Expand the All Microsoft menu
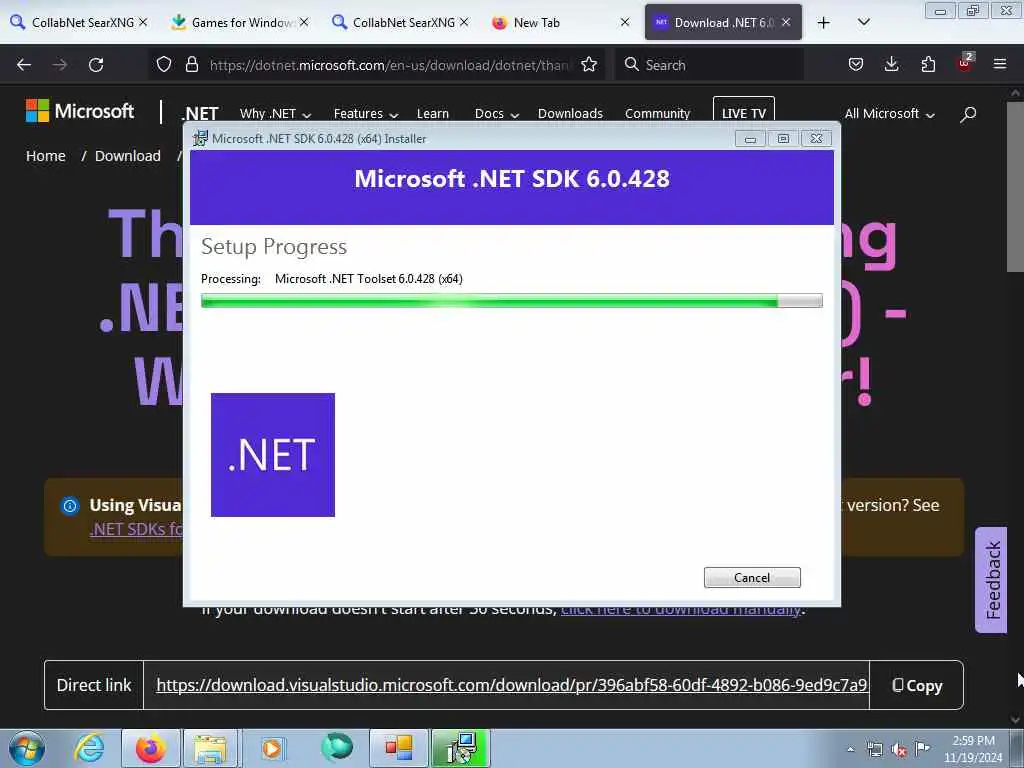 [889, 114]
